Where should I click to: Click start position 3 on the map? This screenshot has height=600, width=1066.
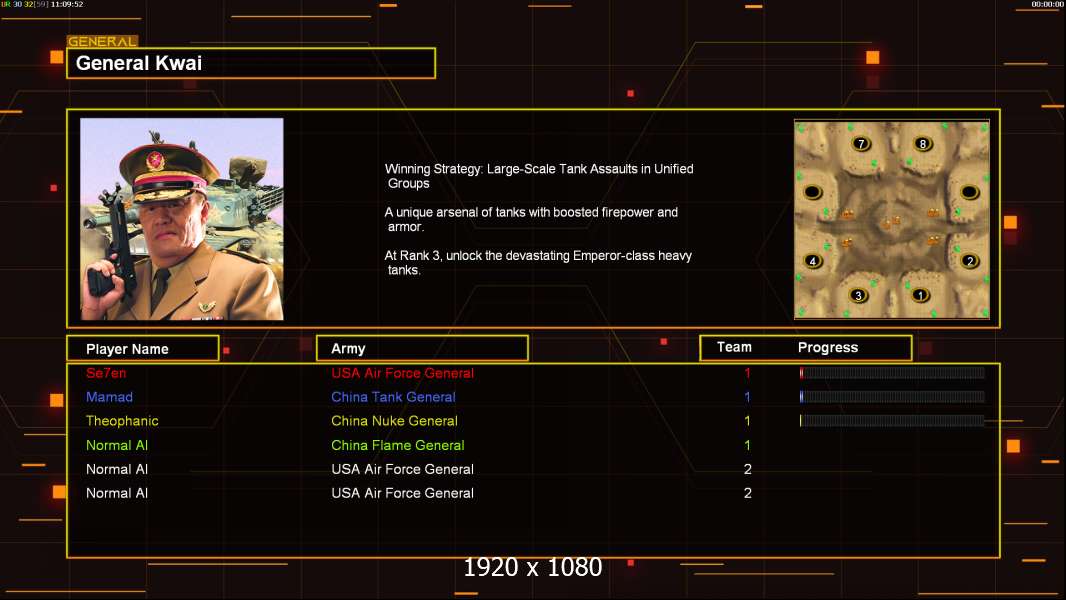coord(859,296)
